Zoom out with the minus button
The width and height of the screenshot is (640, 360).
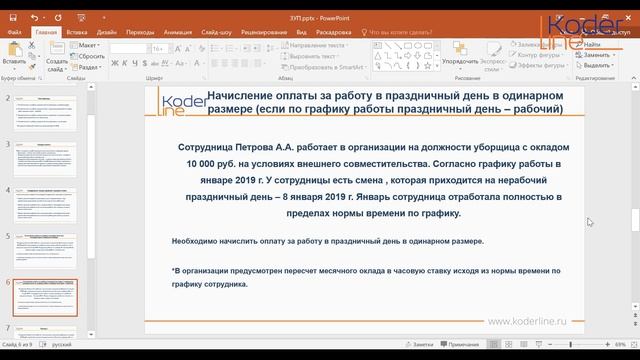coord(550,344)
